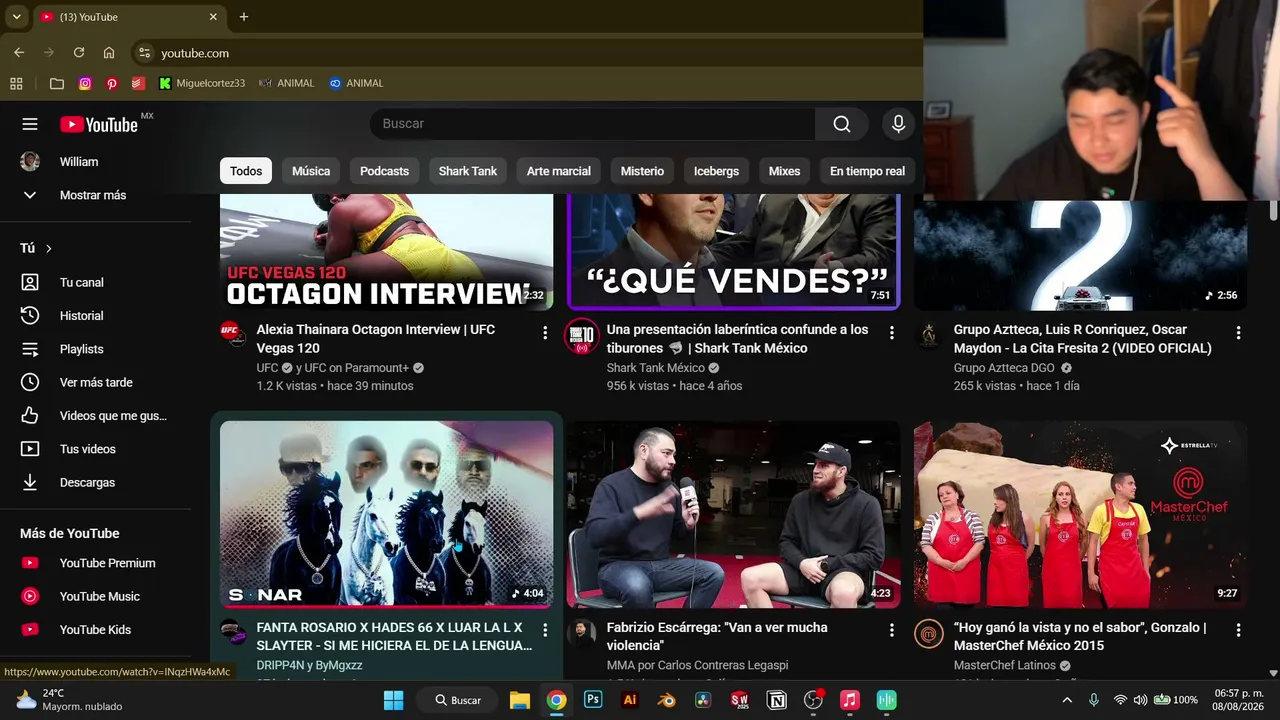The image size is (1280, 720).
Task: Play the FANTA ROSARIO Sonar thumbnail
Action: 386,514
